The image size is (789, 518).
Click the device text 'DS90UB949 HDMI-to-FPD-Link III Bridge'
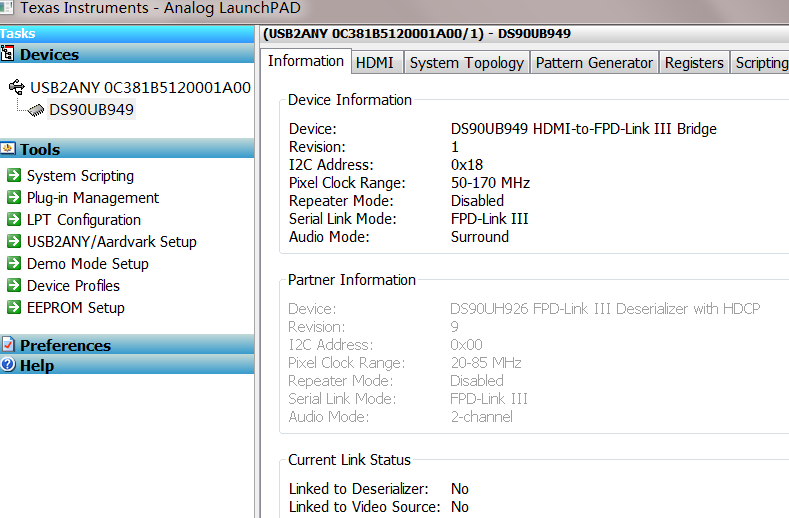[x=584, y=129]
